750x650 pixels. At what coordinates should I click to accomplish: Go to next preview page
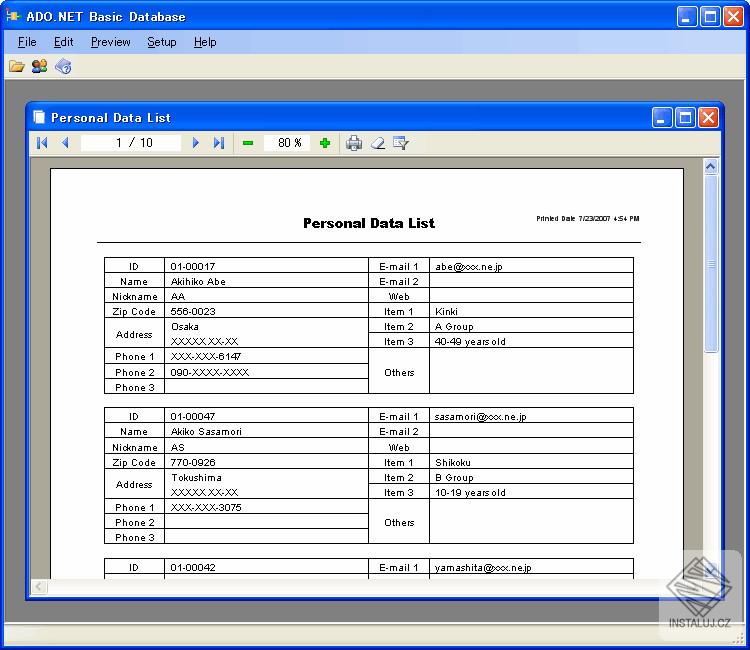click(195, 143)
